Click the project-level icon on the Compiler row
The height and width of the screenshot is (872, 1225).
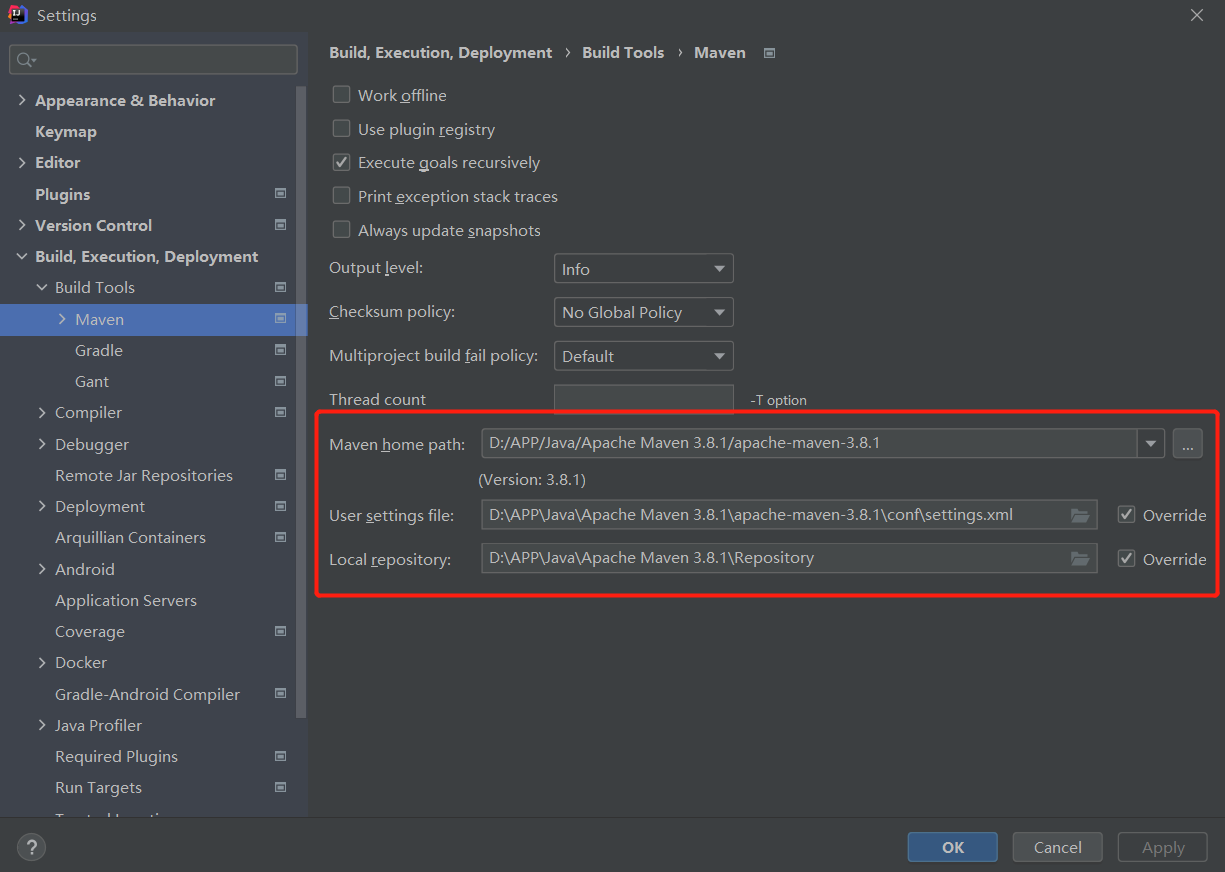(x=280, y=412)
